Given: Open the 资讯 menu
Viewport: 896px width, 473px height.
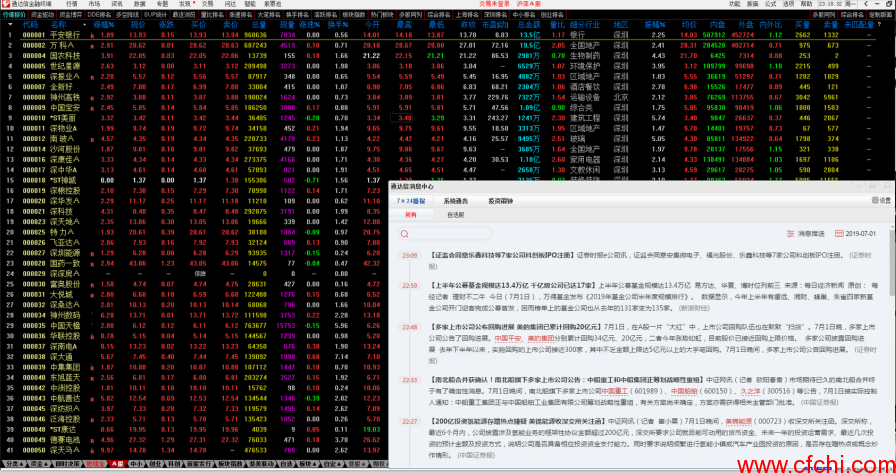Looking at the screenshot, I should coord(117,3).
